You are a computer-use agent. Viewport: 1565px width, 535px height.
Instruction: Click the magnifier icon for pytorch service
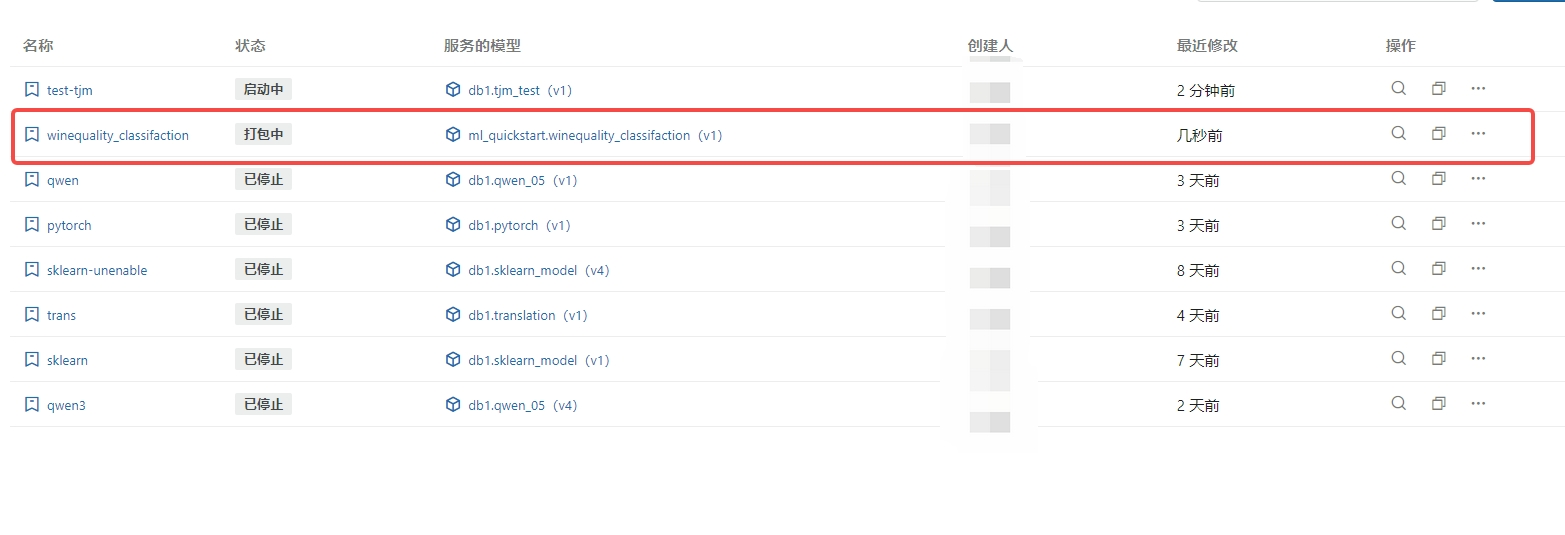[1398, 223]
